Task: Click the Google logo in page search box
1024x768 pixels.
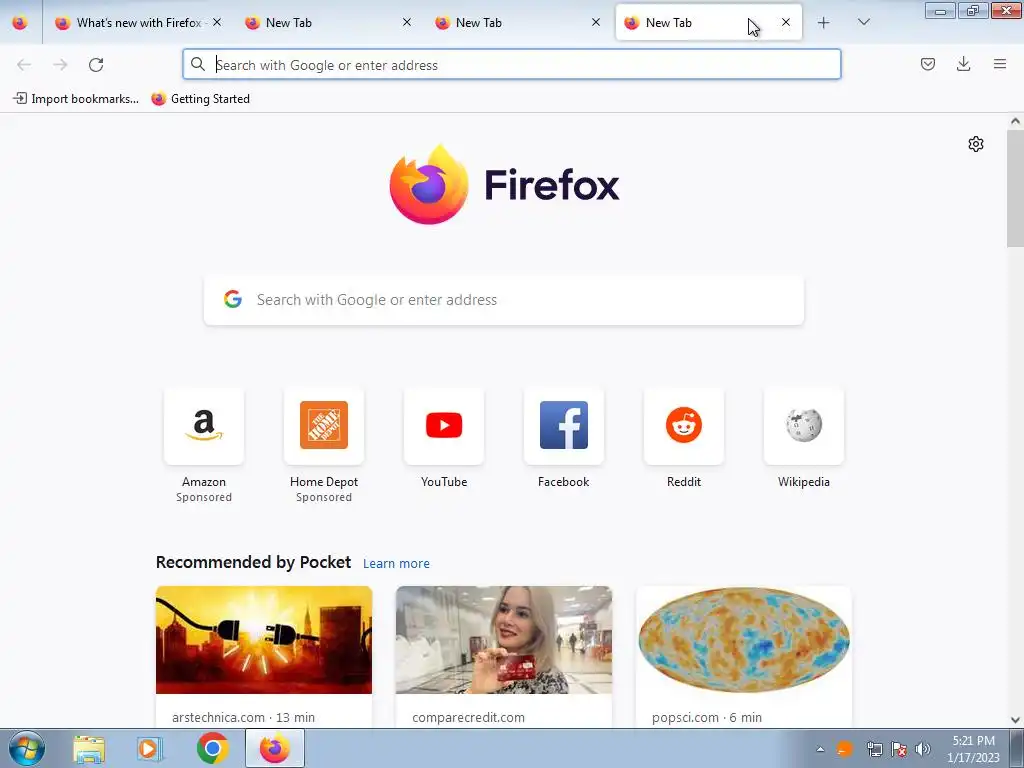Action: tap(233, 300)
